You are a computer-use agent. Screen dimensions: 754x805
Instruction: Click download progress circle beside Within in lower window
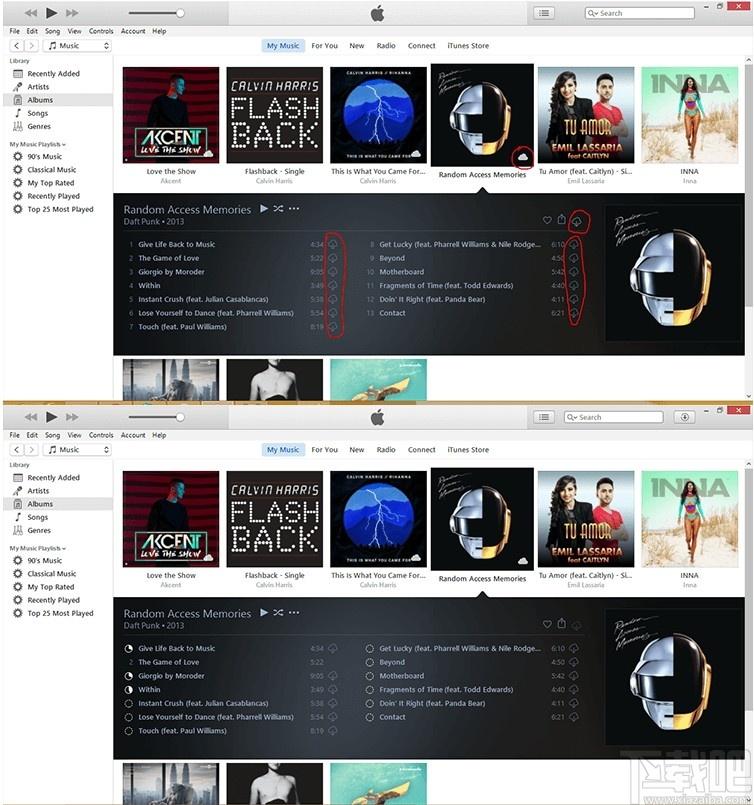(129, 689)
